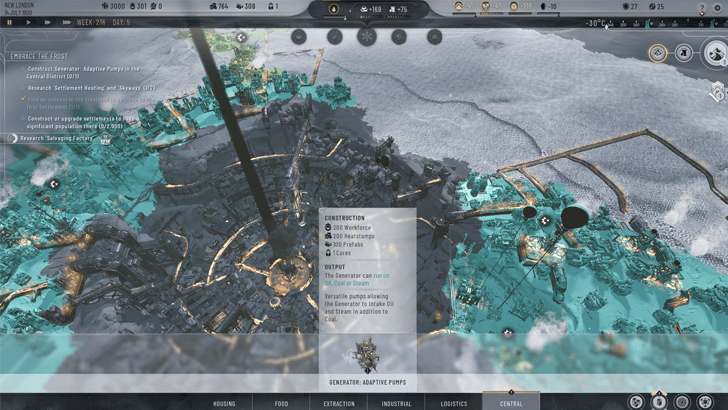Click the glowing generator at city center

pos(289,273)
